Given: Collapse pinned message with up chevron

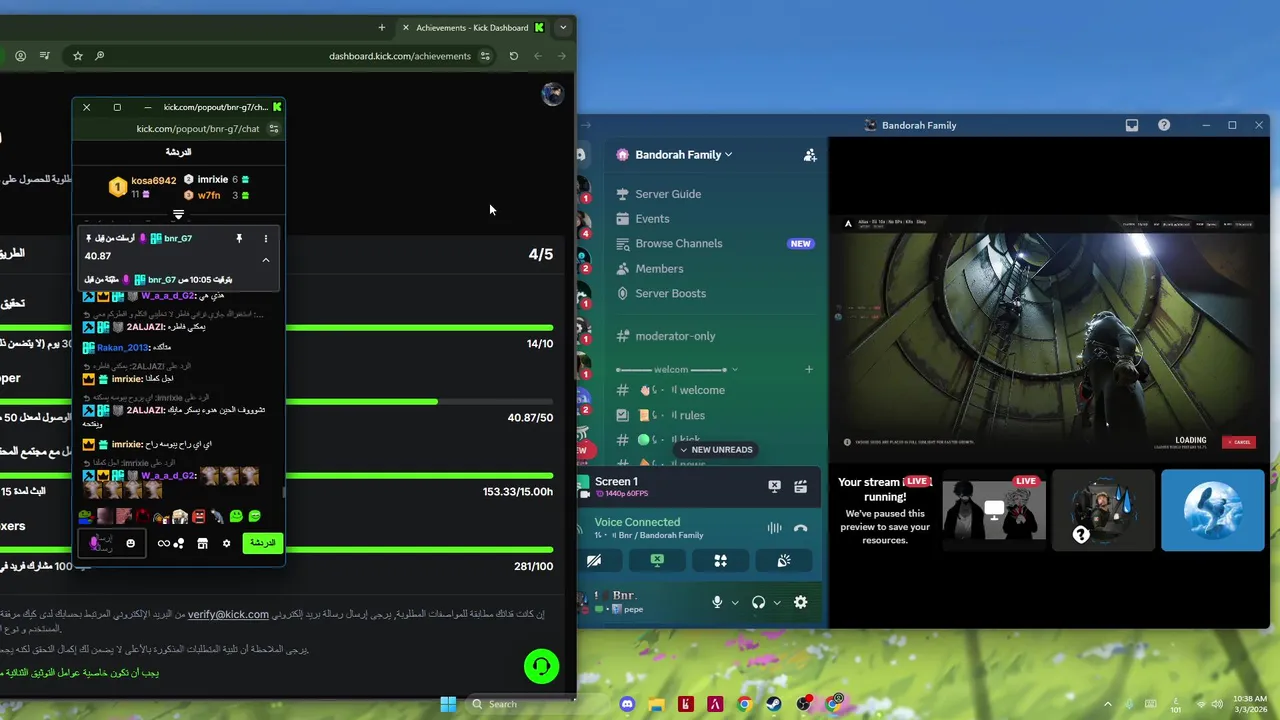Looking at the screenshot, I should (x=266, y=260).
